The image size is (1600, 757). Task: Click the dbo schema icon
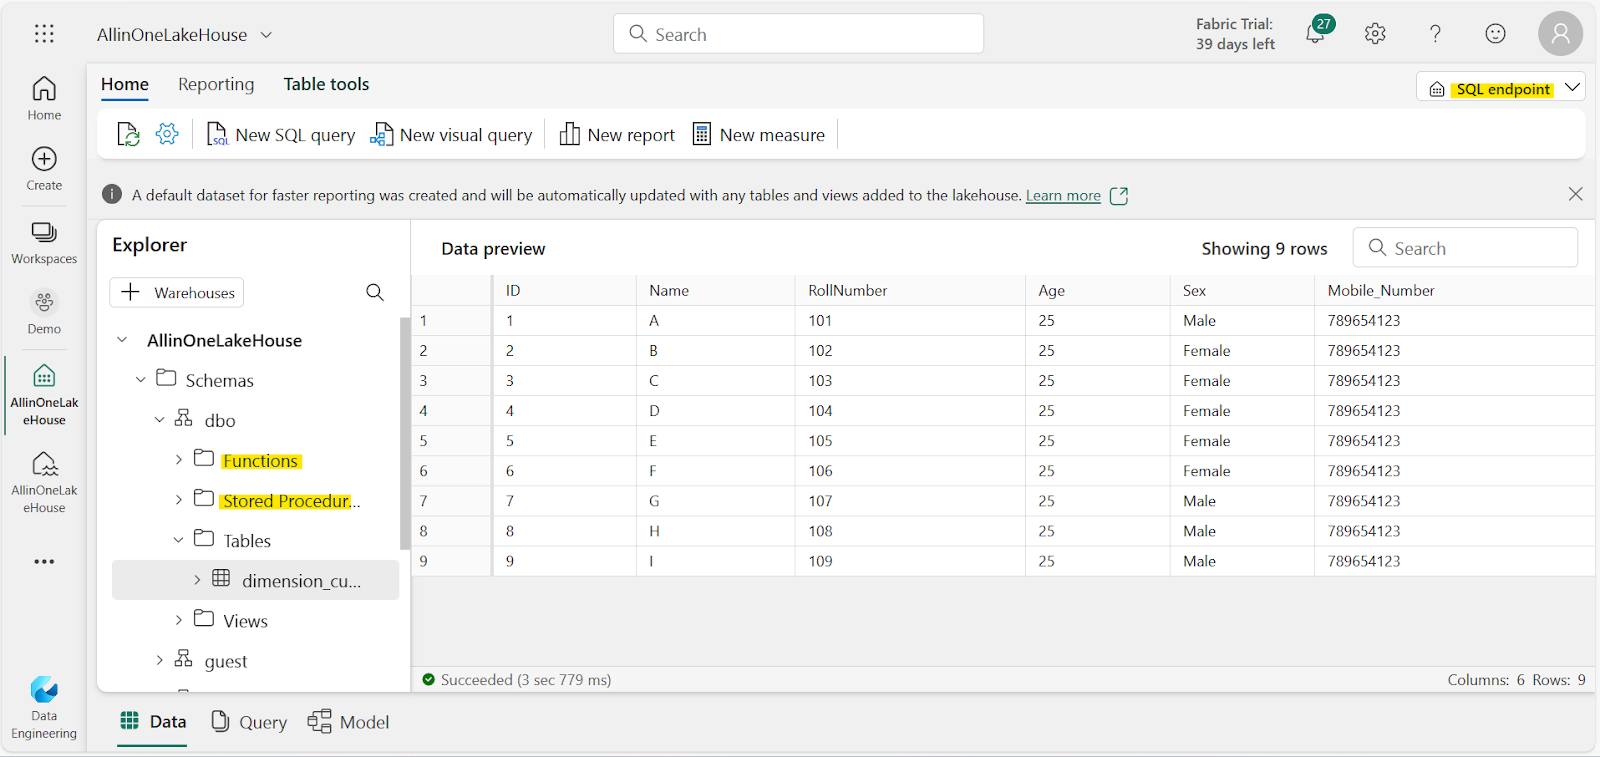[183, 418]
